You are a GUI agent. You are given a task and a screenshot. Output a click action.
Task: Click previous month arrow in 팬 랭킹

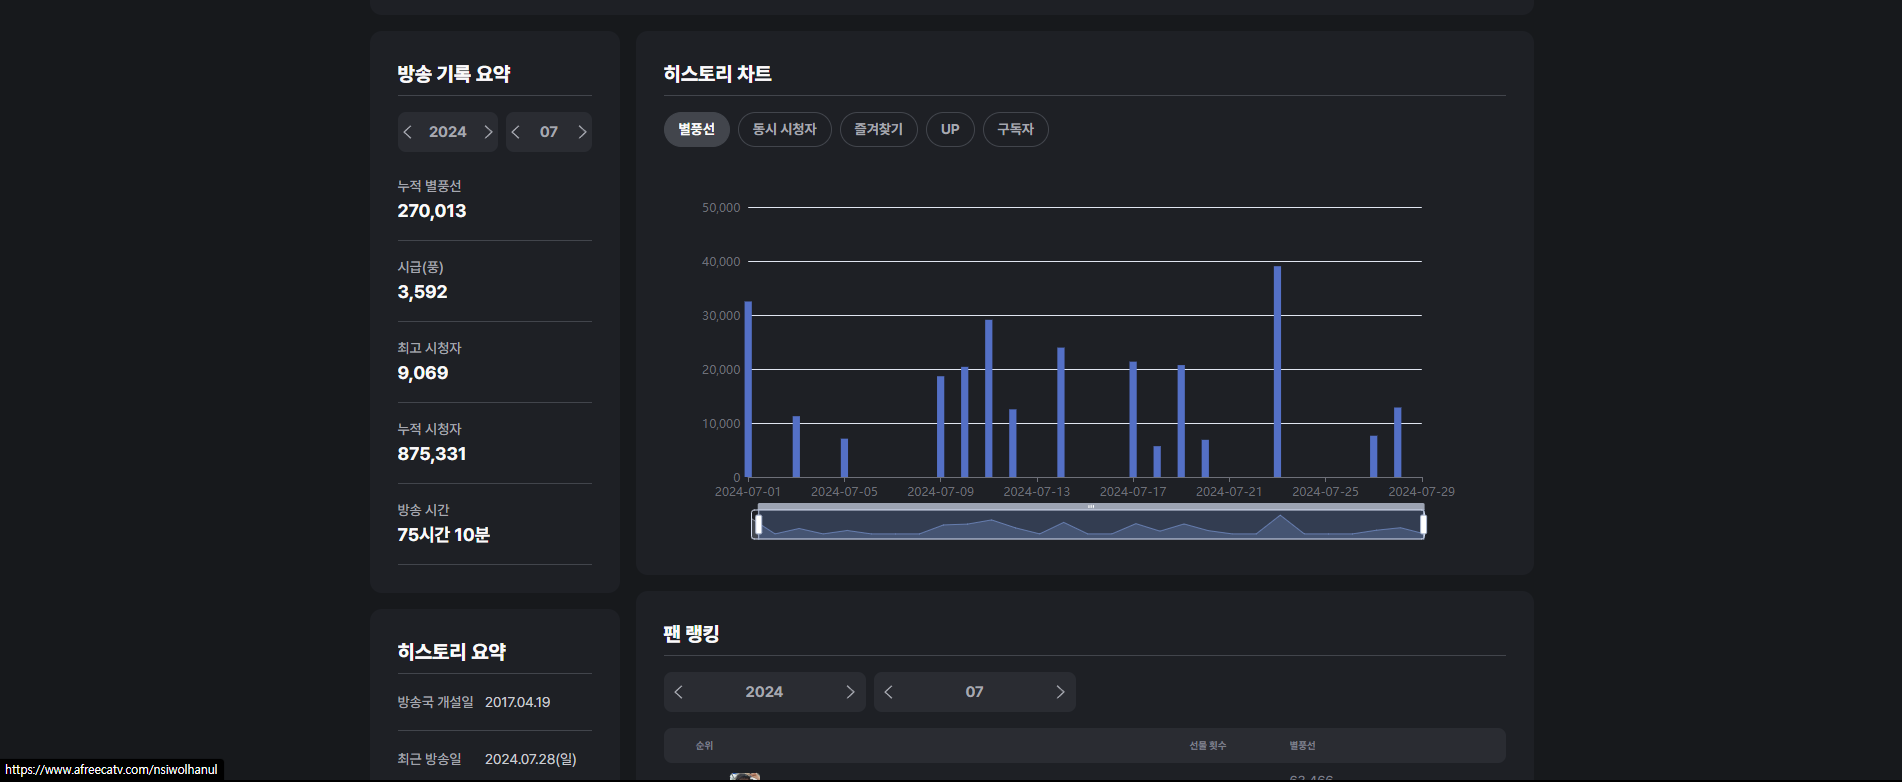point(889,692)
